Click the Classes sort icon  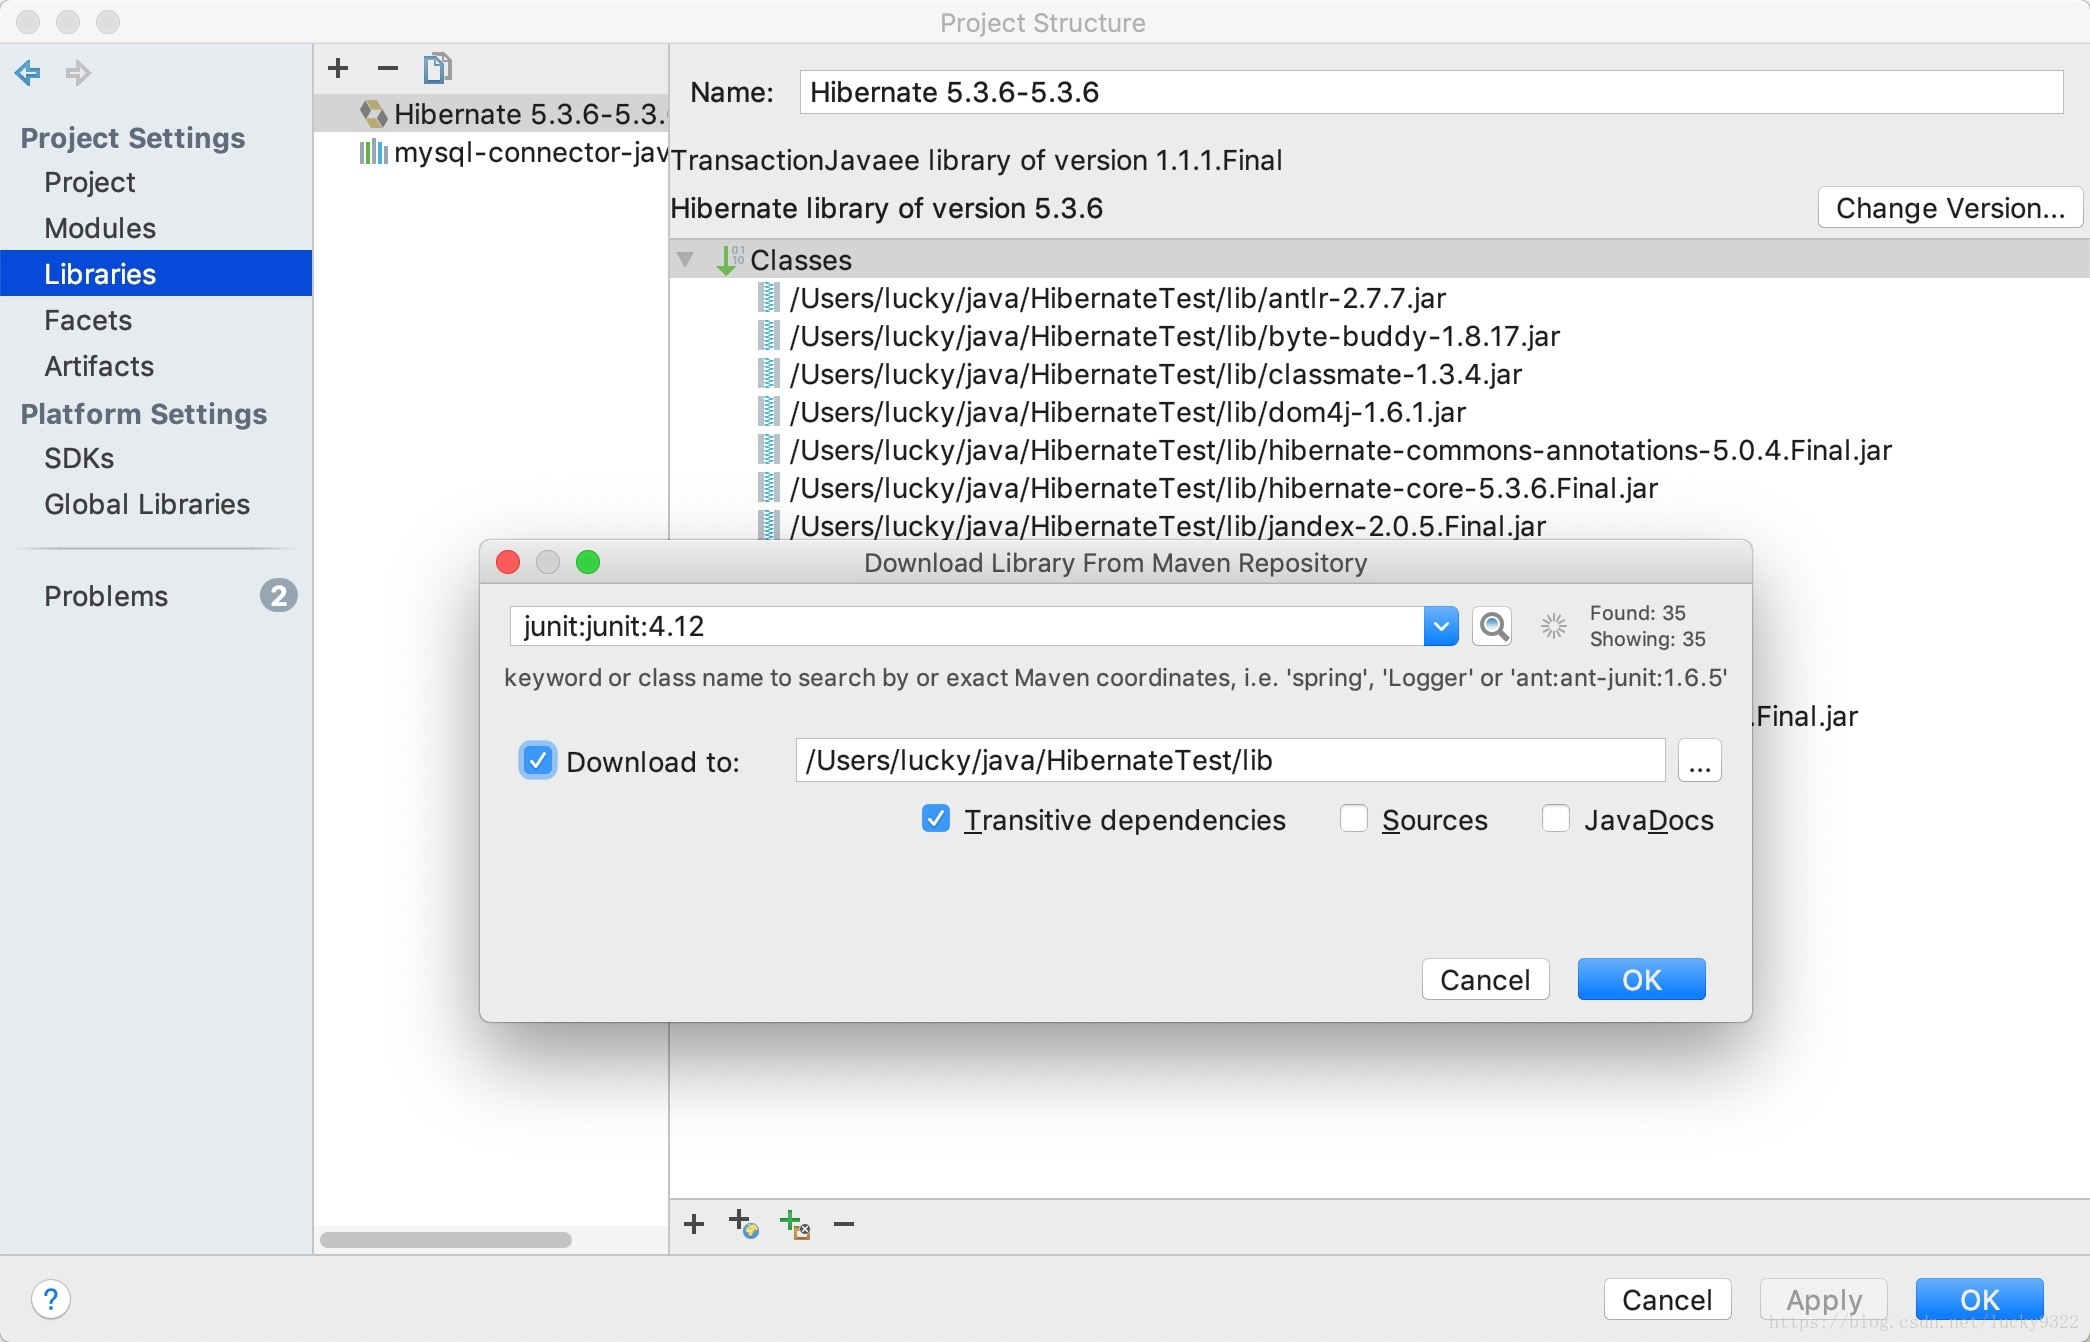731,260
